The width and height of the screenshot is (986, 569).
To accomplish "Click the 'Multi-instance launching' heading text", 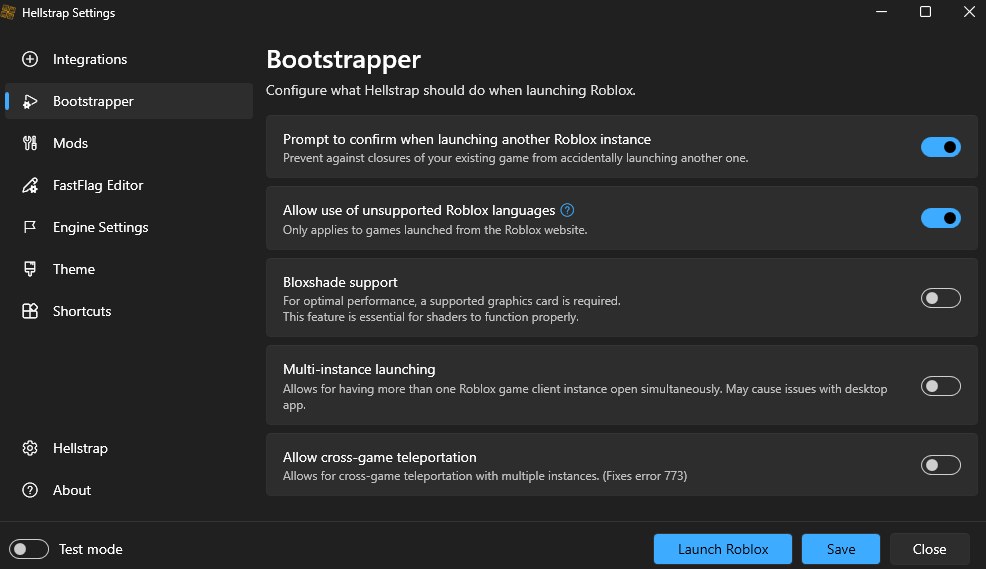I will click(359, 370).
